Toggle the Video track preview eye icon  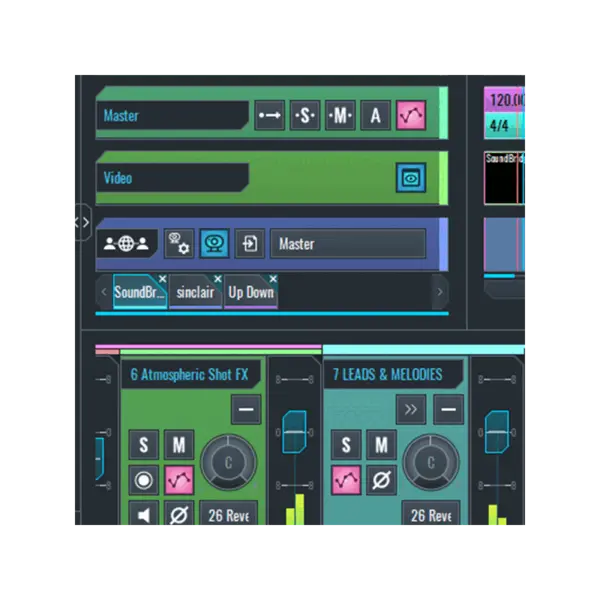[x=411, y=178]
